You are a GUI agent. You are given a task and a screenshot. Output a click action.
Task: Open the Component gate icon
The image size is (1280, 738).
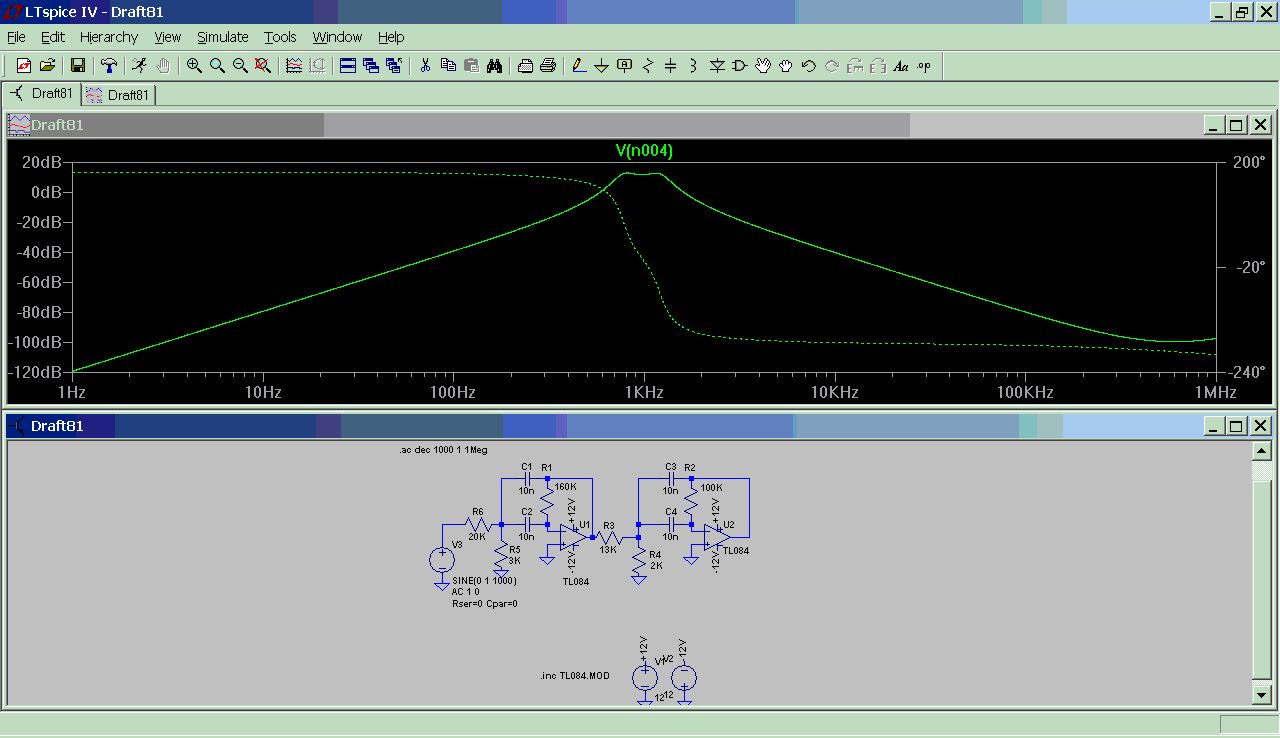pos(740,66)
